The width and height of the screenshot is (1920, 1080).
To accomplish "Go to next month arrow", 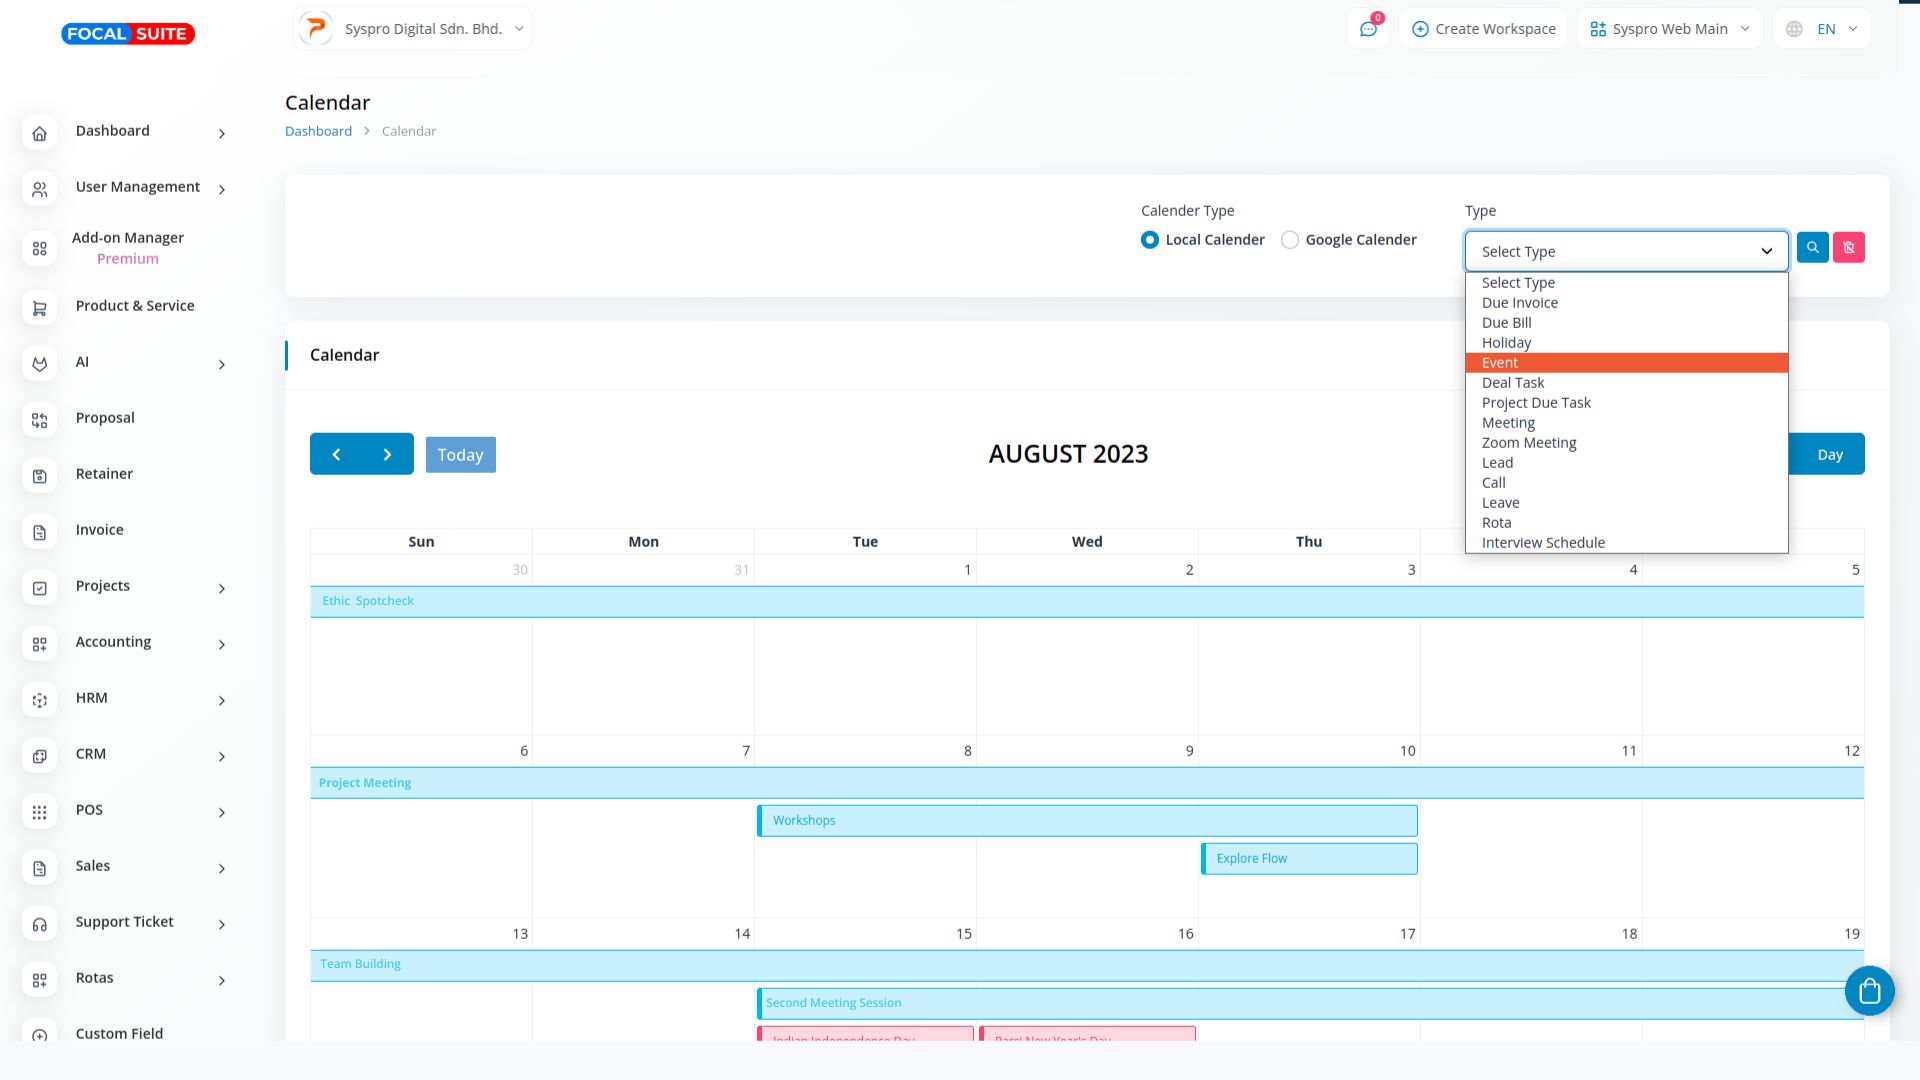I will click(x=388, y=454).
